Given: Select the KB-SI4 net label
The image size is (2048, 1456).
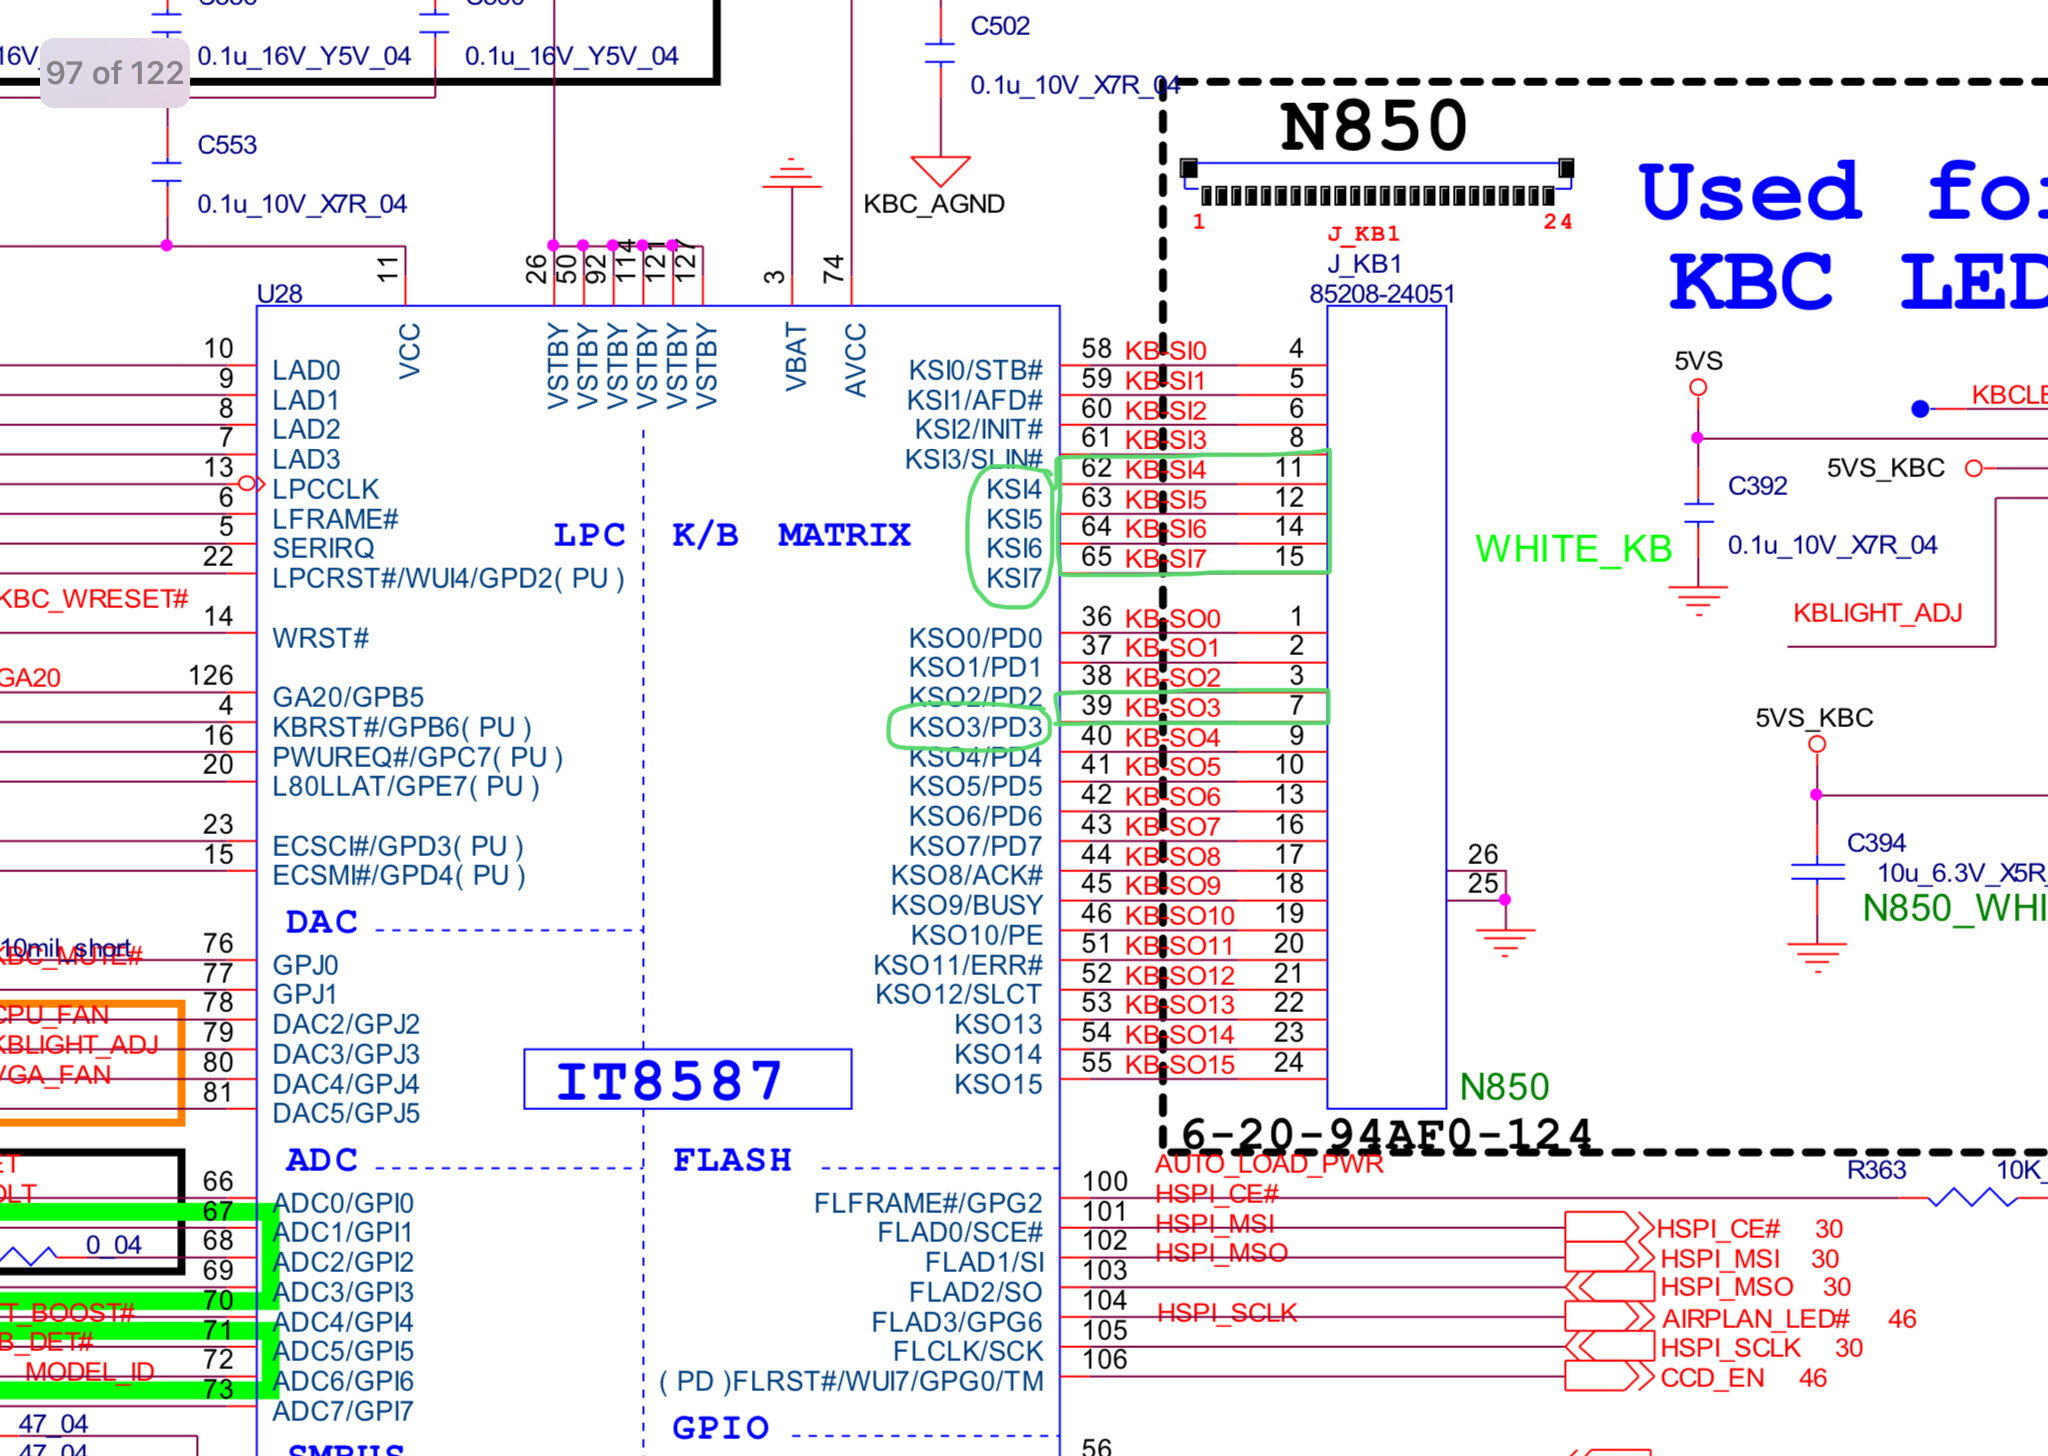Looking at the screenshot, I should coord(1166,470).
